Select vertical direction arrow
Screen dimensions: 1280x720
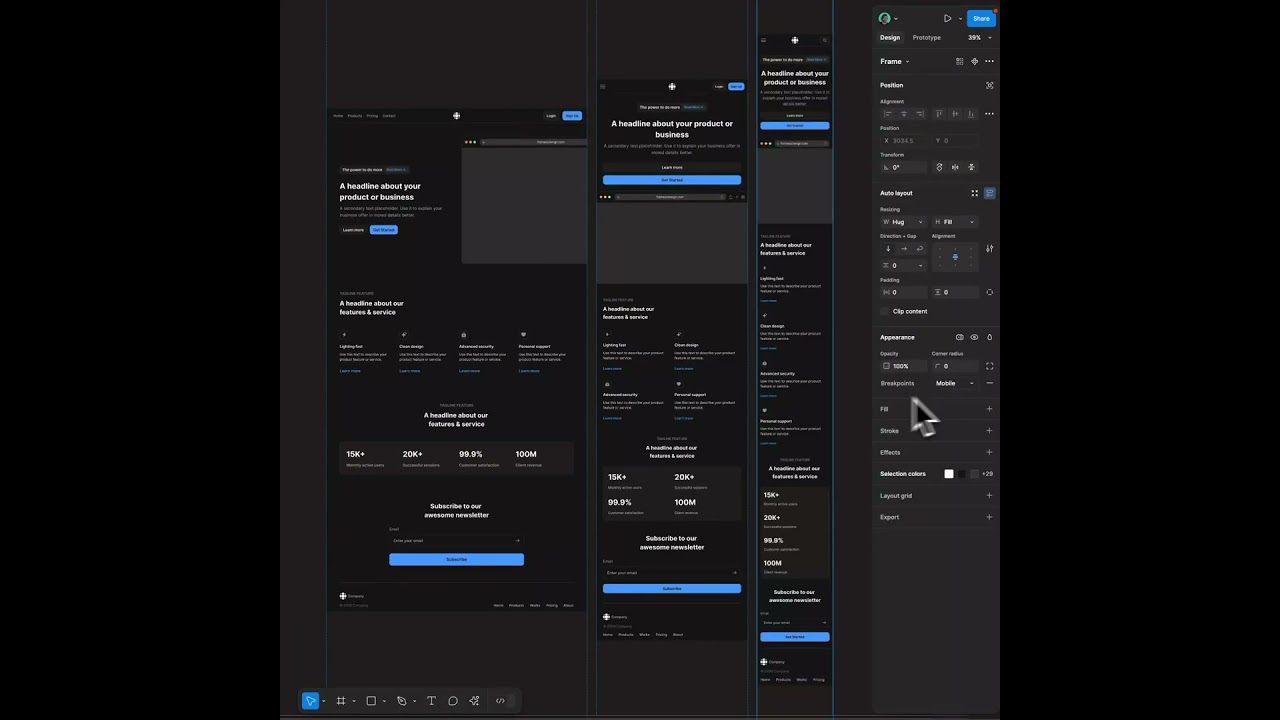[x=888, y=248]
